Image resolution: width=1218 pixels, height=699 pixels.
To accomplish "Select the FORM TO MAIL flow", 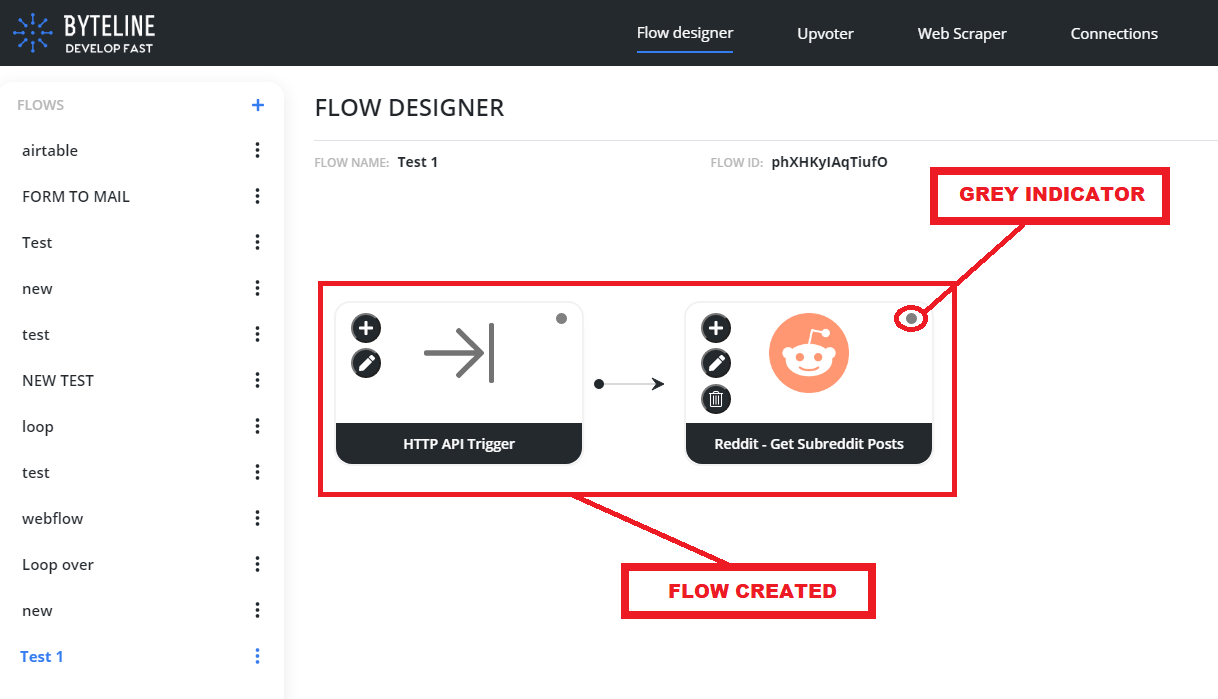I will pos(76,196).
